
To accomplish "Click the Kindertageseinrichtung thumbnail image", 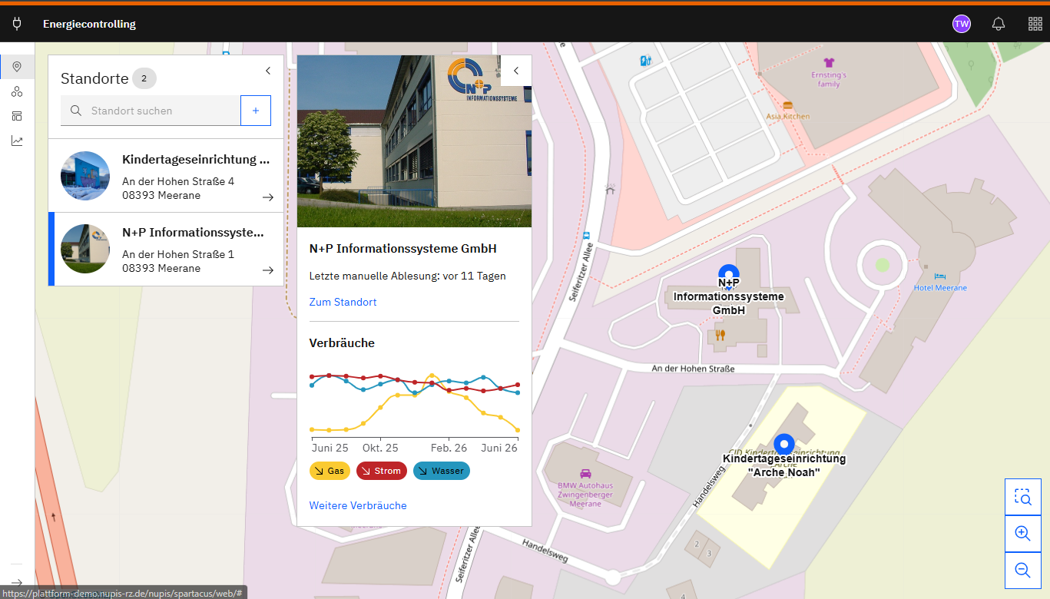I will (85, 176).
